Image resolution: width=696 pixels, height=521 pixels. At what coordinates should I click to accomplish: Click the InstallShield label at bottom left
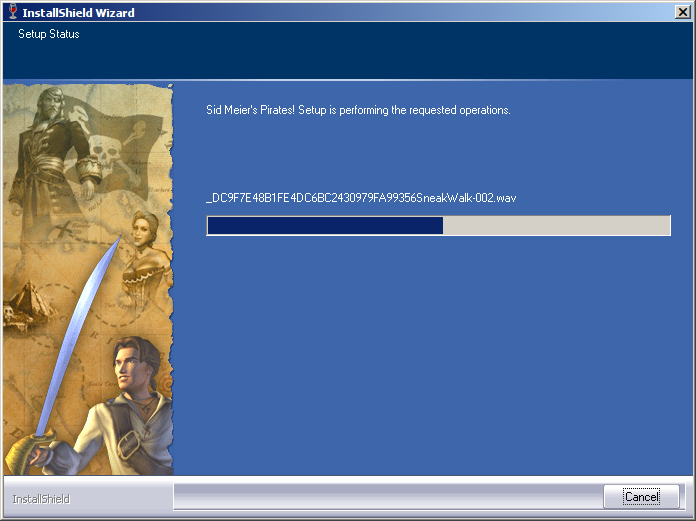(x=41, y=499)
